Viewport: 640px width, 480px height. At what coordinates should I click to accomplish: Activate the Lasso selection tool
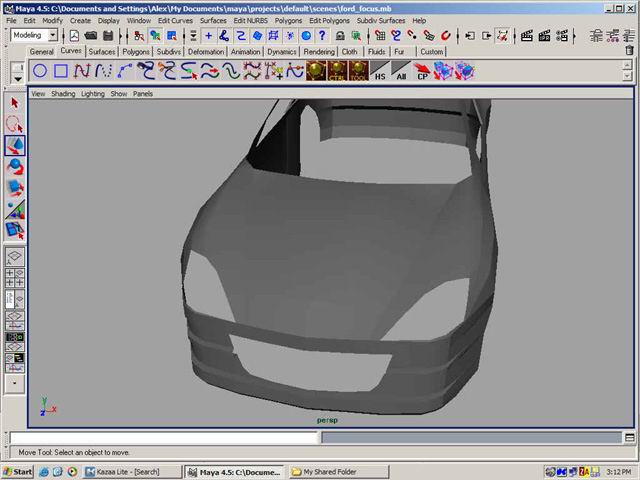(x=15, y=124)
